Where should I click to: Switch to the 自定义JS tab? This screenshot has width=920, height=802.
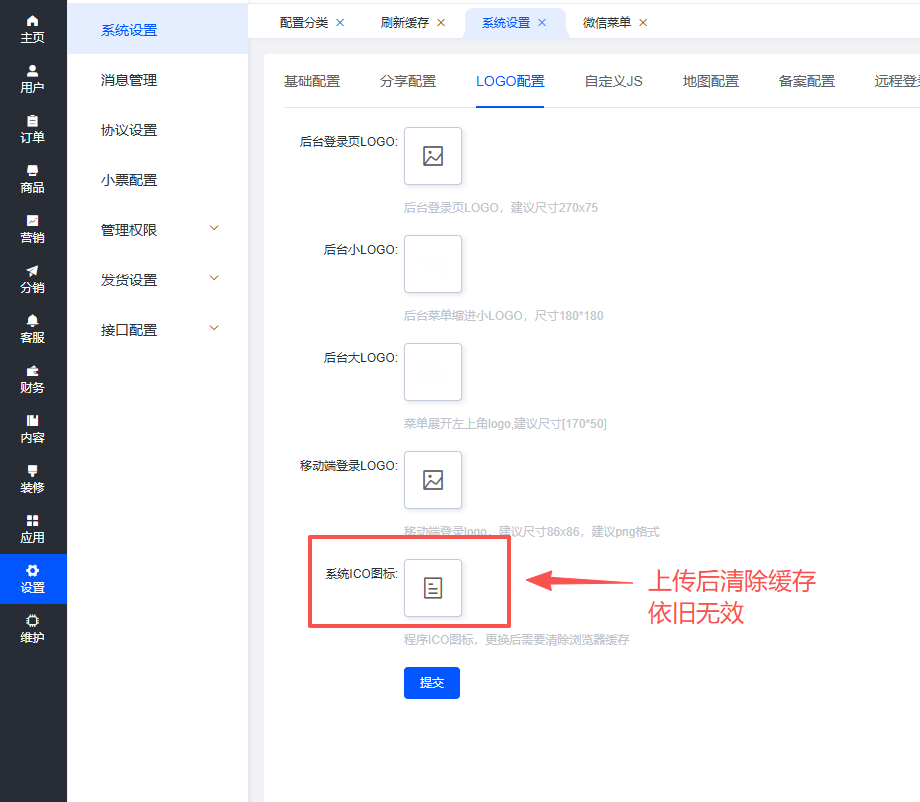pyautogui.click(x=613, y=82)
